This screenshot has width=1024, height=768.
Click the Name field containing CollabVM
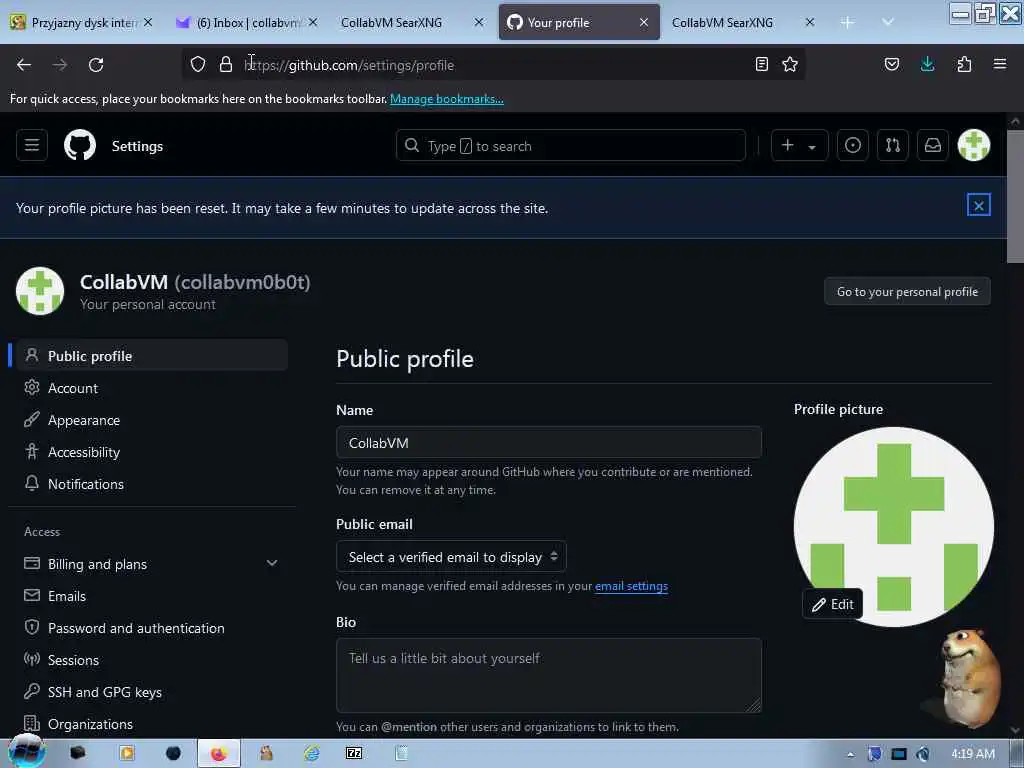click(549, 443)
